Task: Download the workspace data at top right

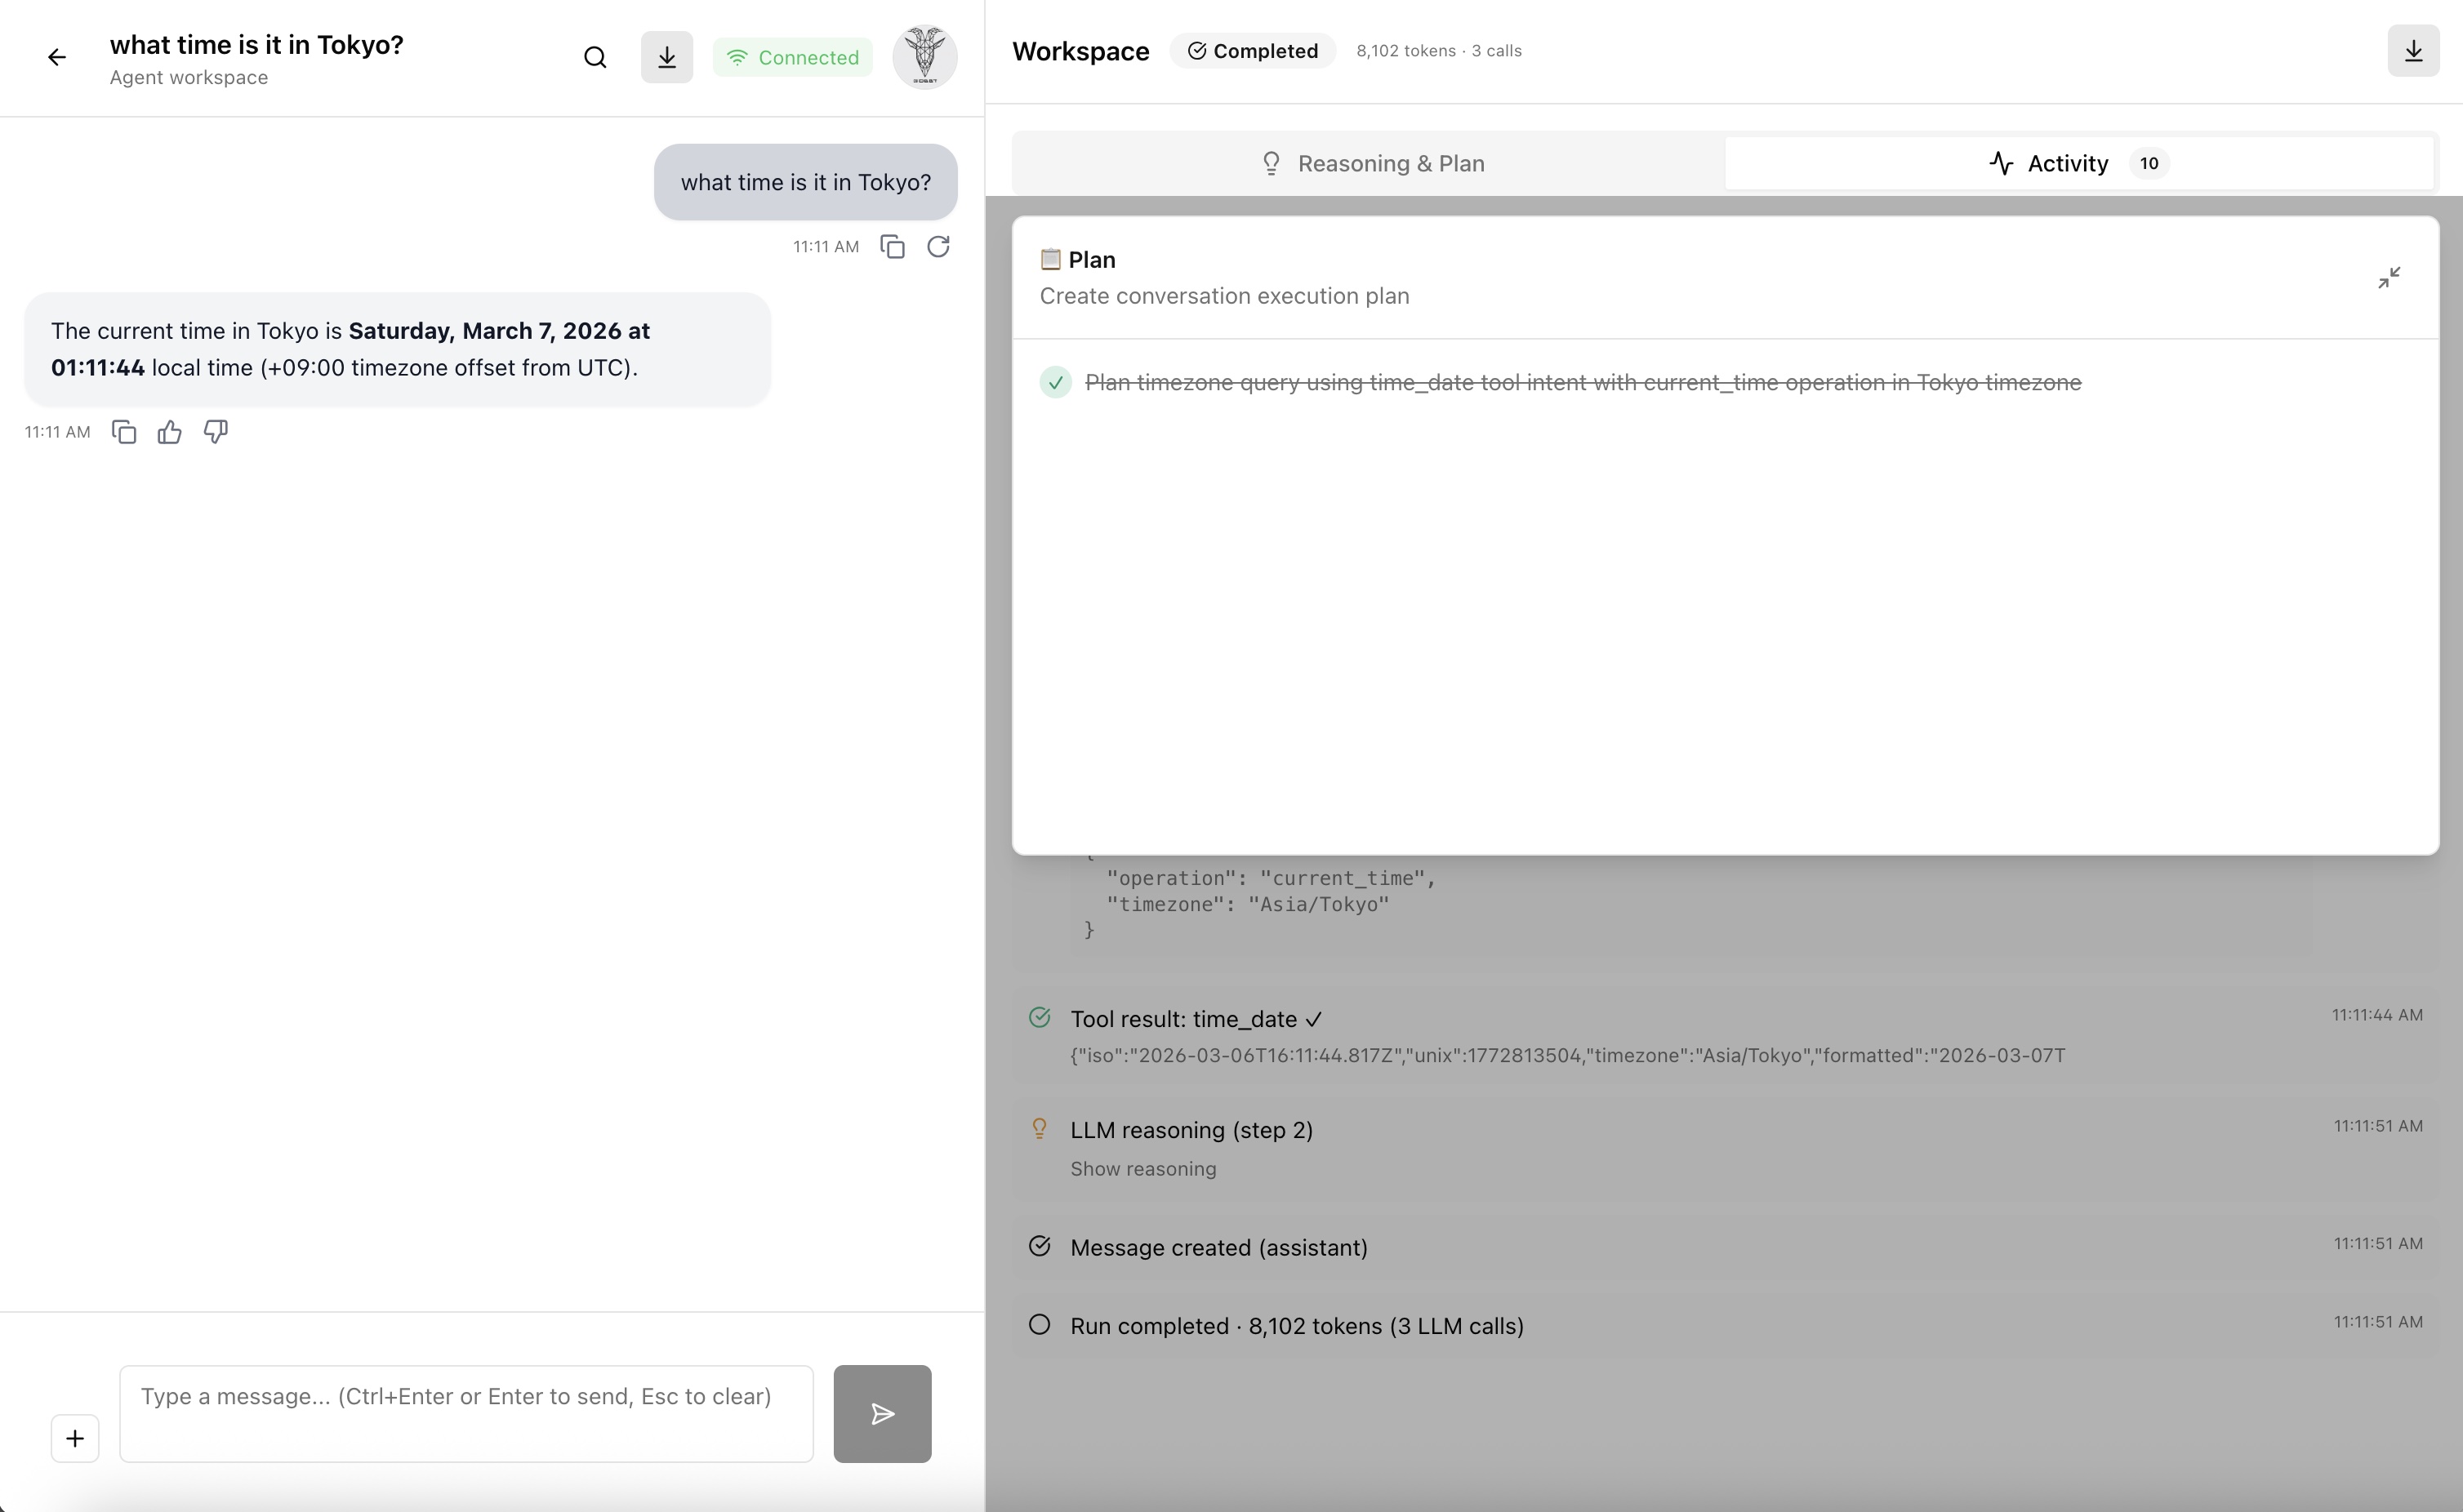Action: 2413,51
